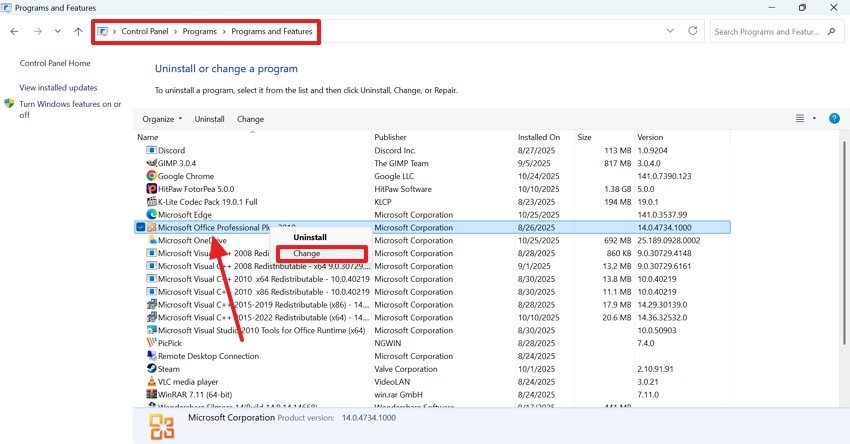Select Discord install date 8/27/2025
Viewport: 850px width, 444px height.
[x=536, y=150]
